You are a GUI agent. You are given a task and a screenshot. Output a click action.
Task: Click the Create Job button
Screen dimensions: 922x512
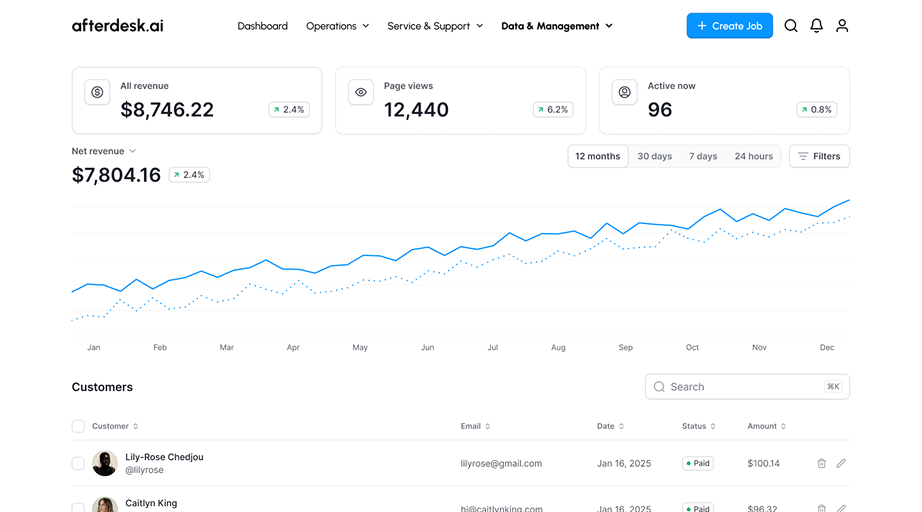click(x=730, y=26)
